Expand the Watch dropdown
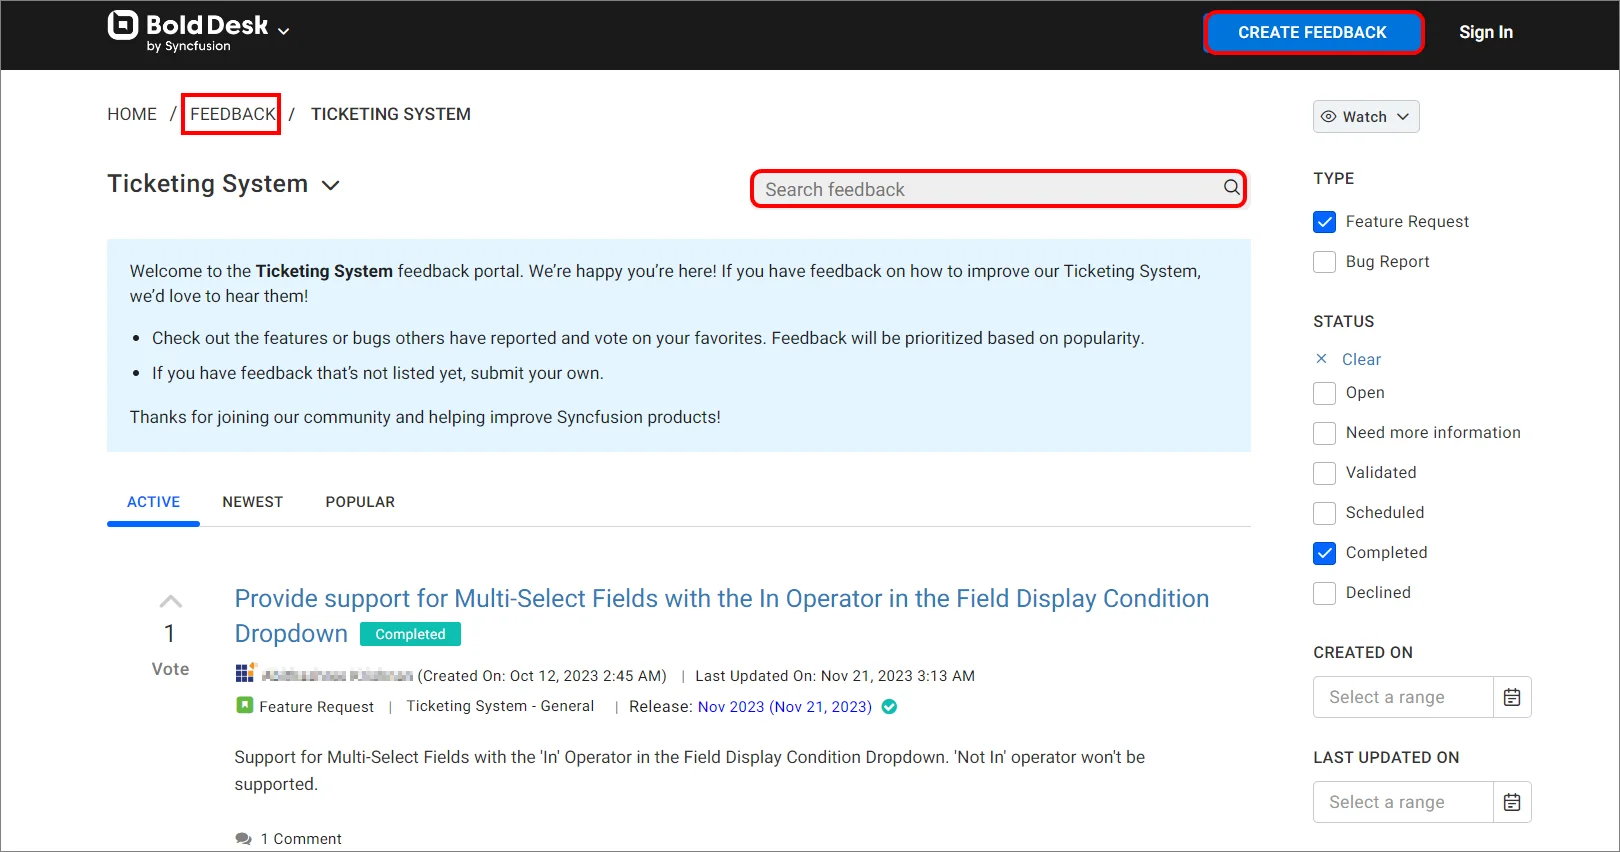The width and height of the screenshot is (1620, 852). [x=1366, y=117]
